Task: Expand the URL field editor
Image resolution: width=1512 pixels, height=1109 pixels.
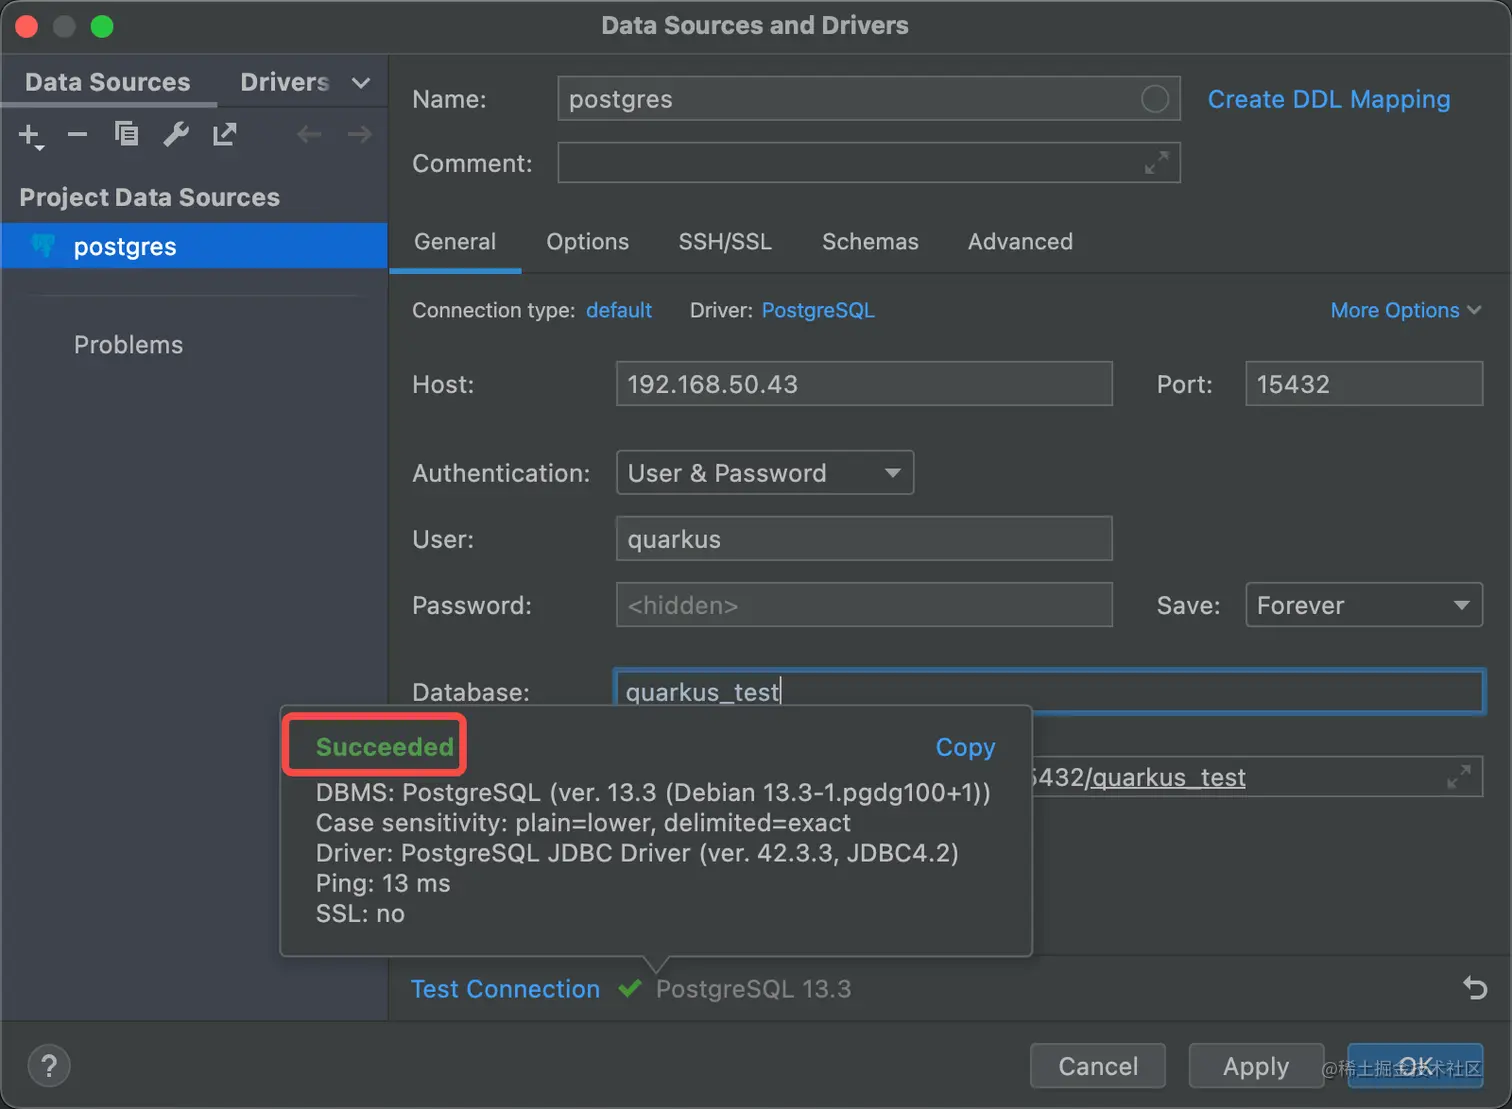Action: [1459, 776]
